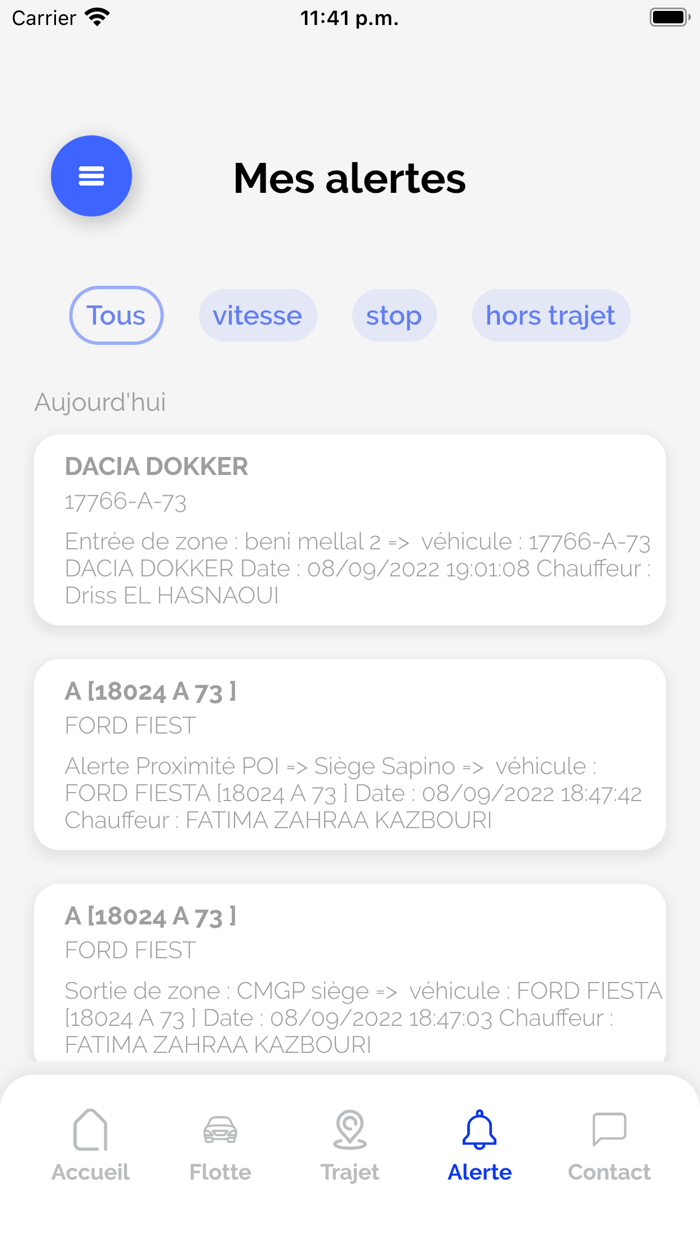Switch to the Contact tab
Image resolution: width=700 pixels, height=1244 pixels.
point(608,1145)
